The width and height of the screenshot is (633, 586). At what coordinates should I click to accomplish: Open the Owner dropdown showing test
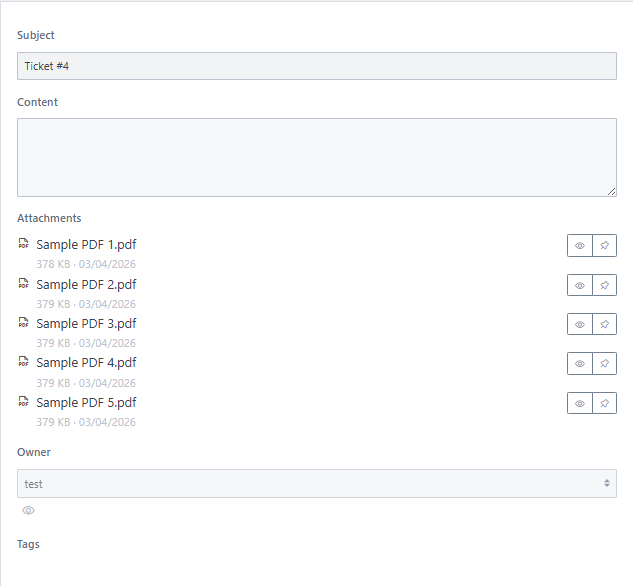point(300,484)
